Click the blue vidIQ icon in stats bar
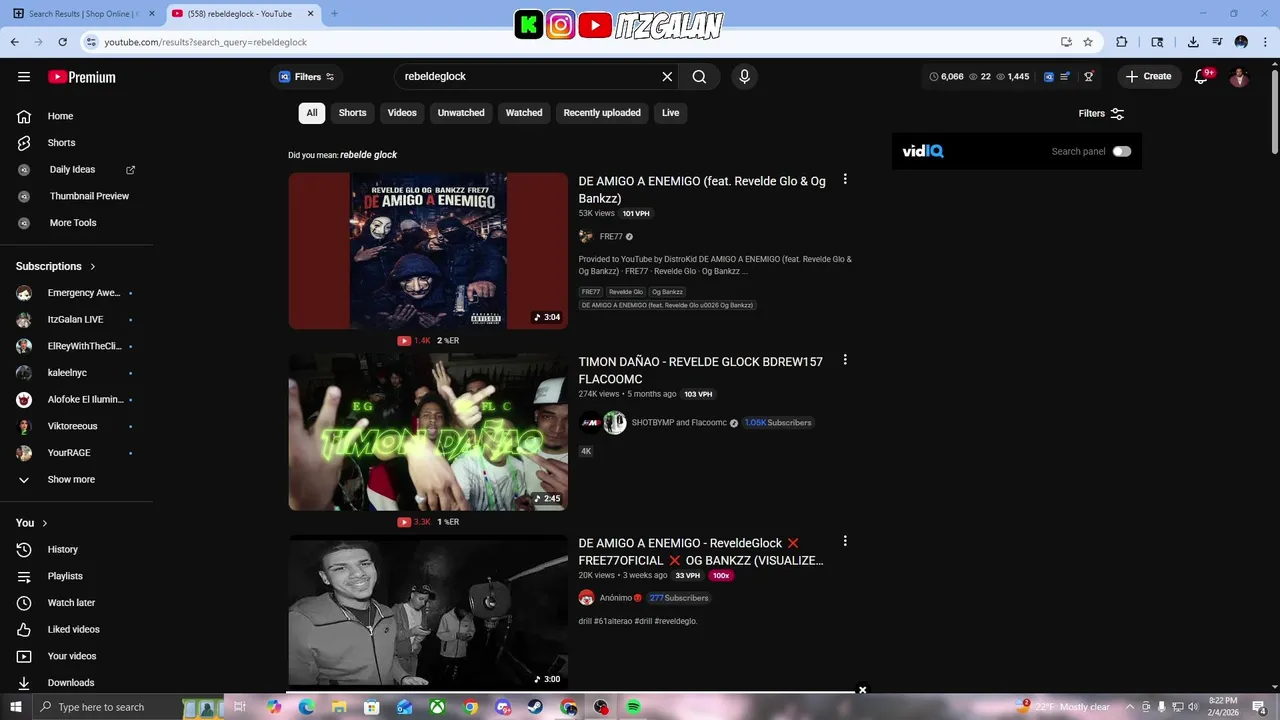Screen dimensions: 1280x720 click(1049, 76)
